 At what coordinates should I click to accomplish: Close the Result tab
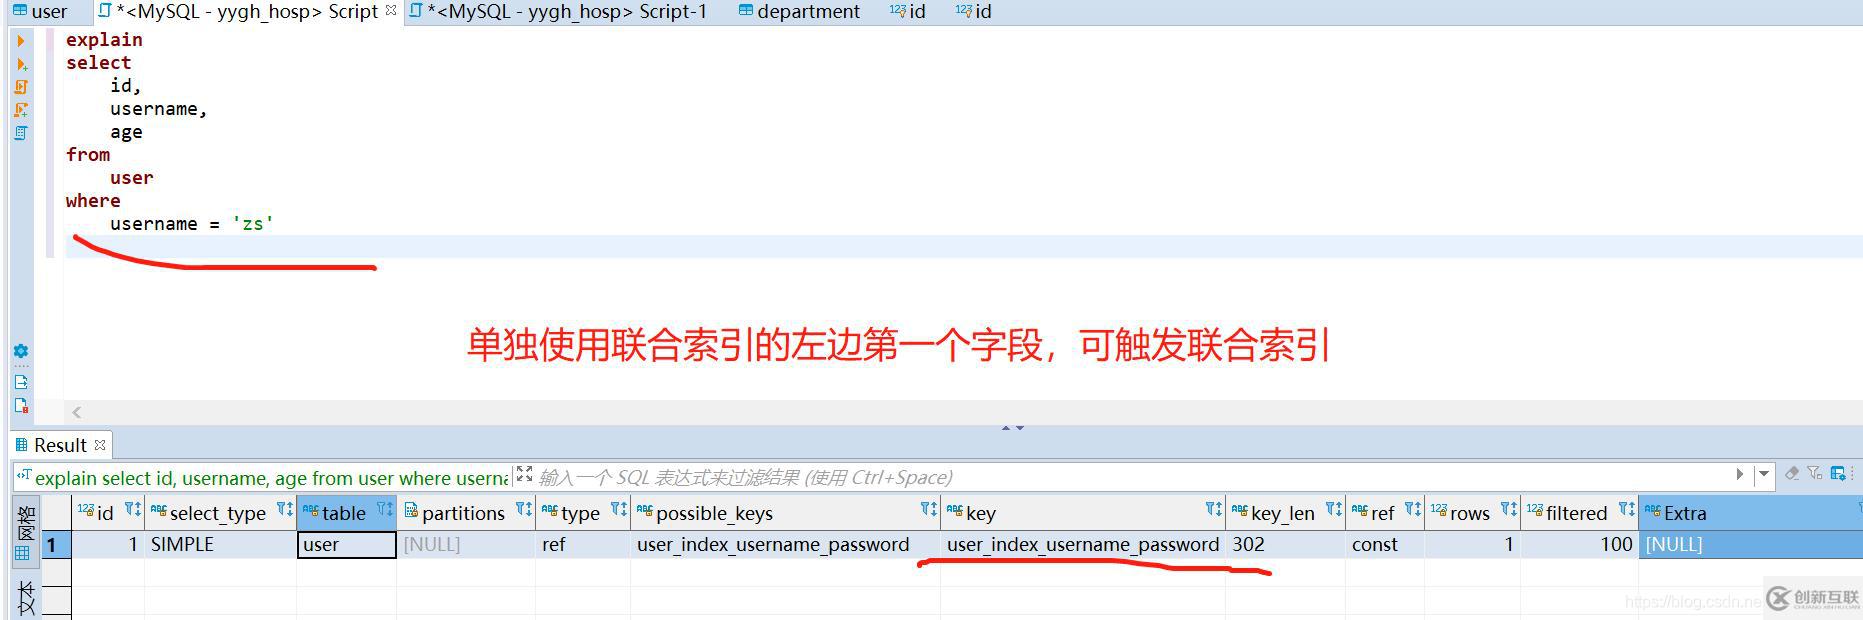coord(99,445)
